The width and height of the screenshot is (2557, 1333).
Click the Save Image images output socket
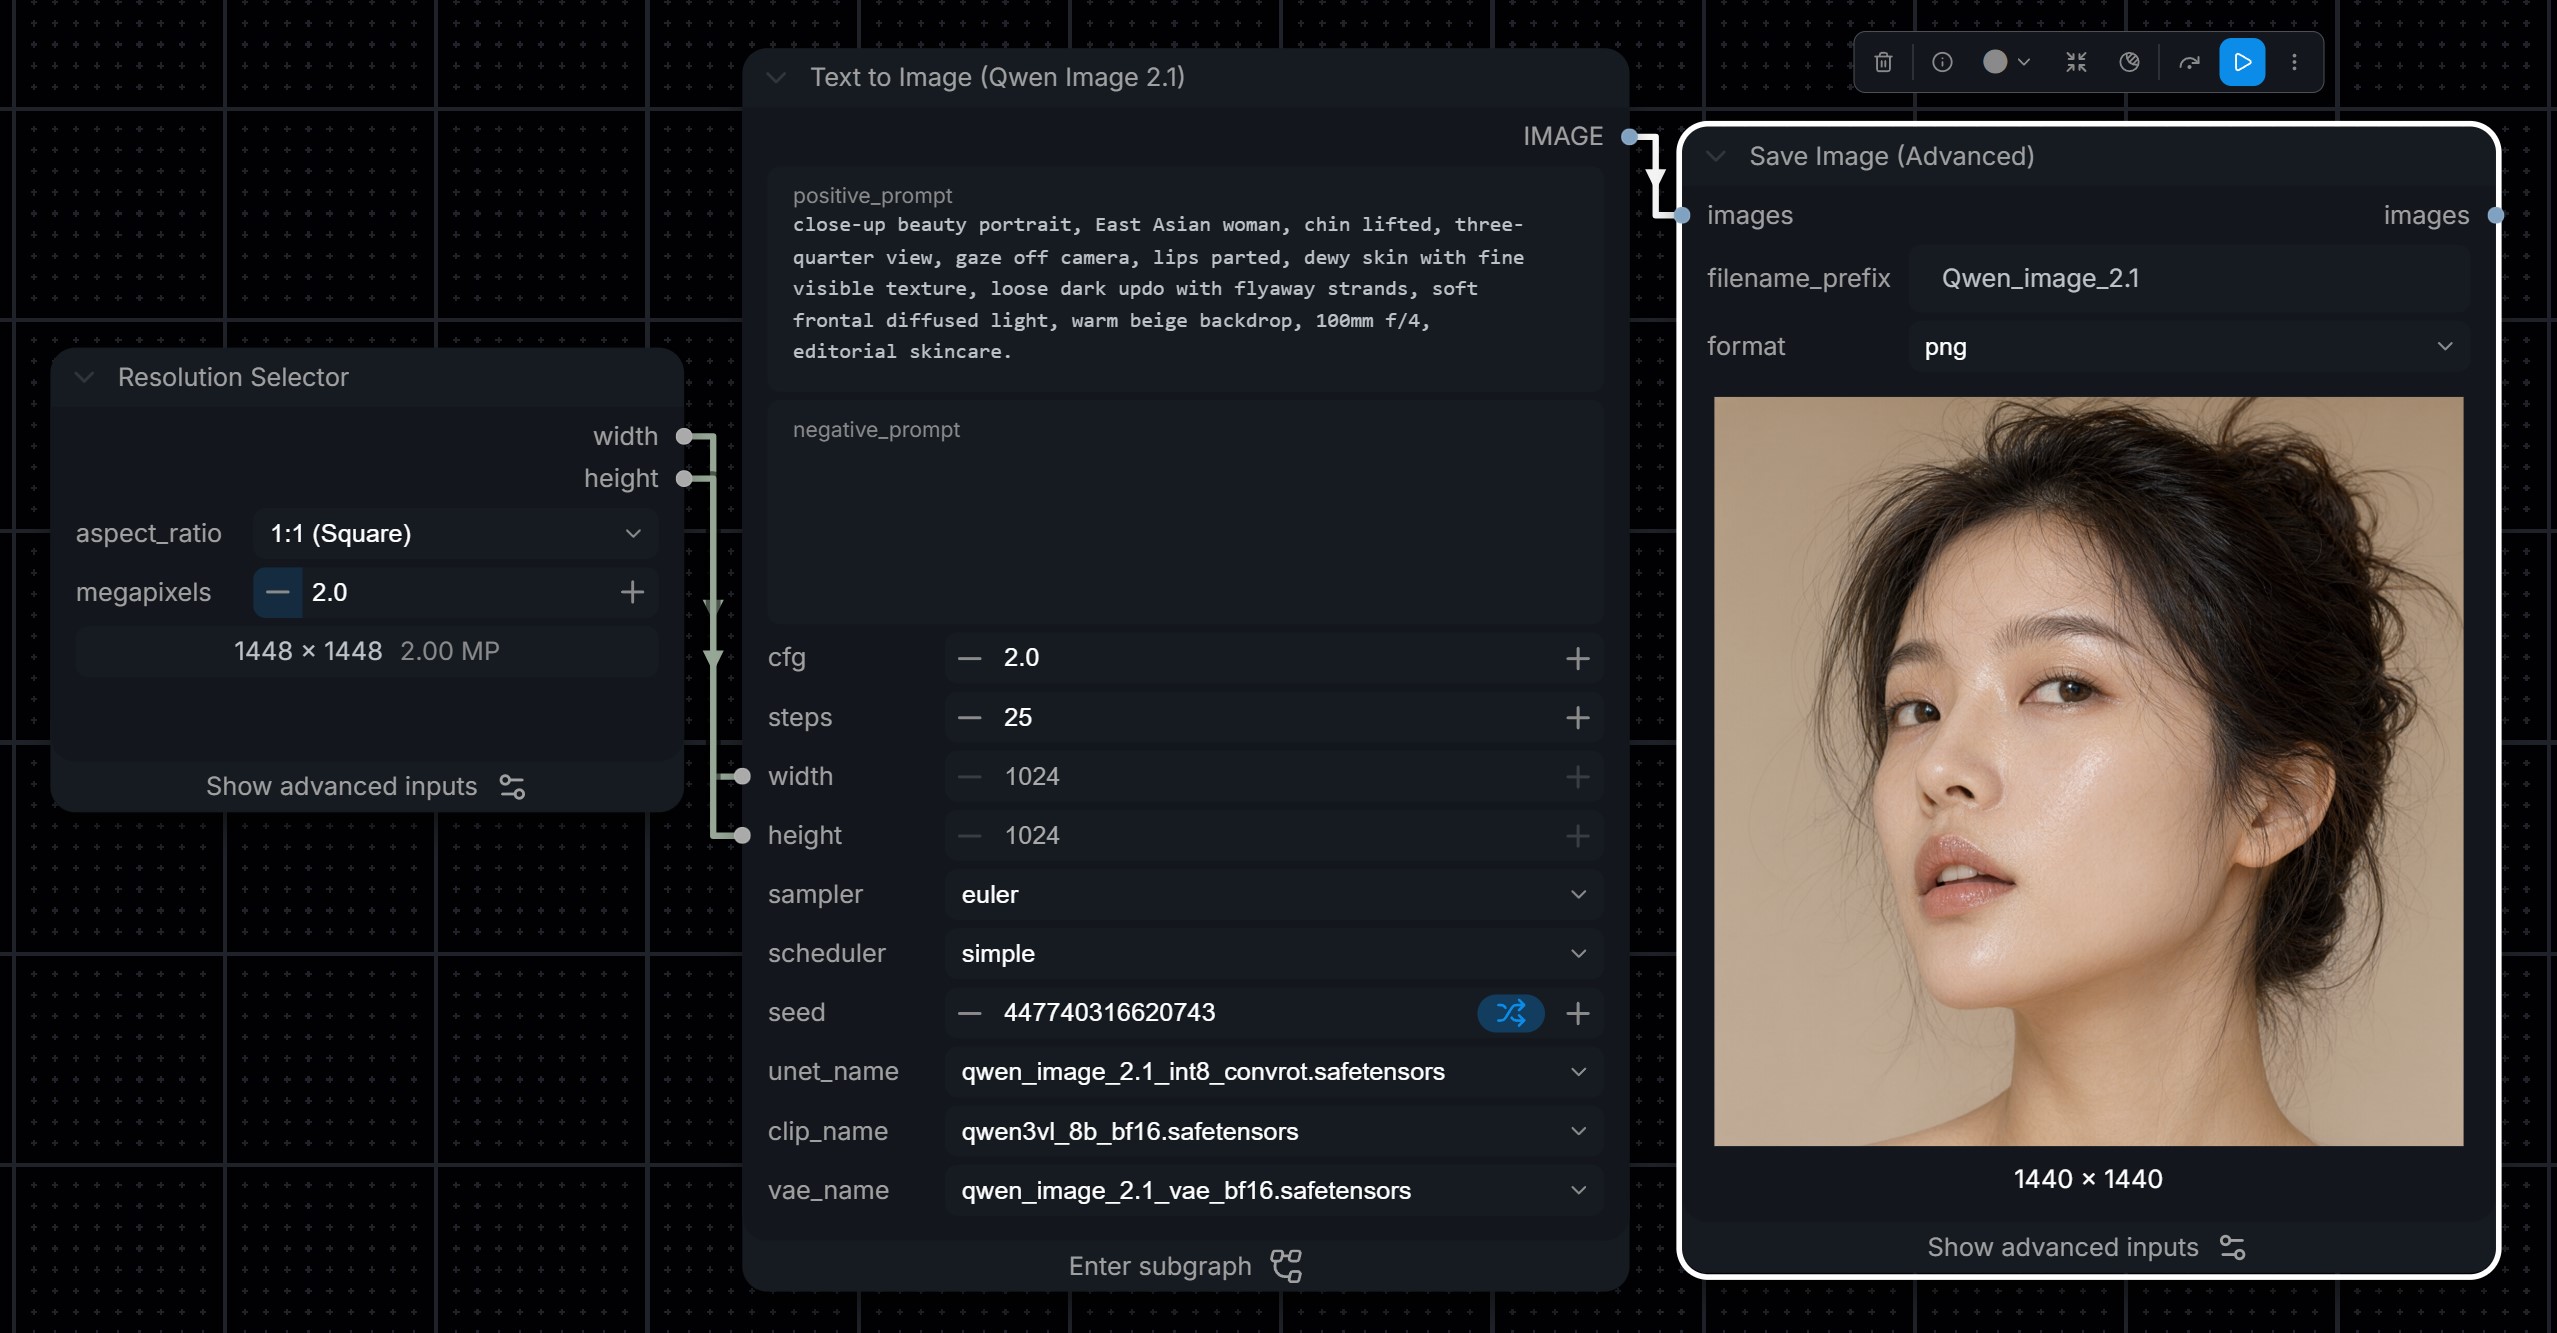pos(2495,215)
